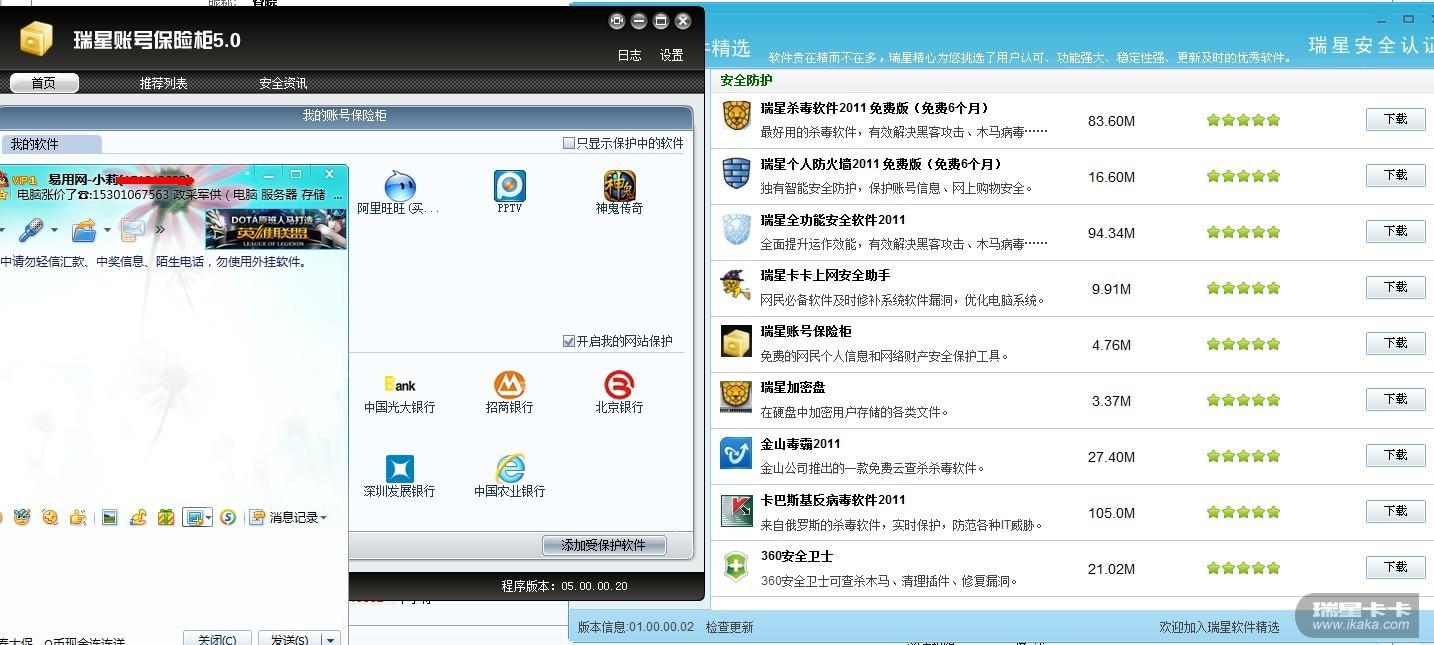
Task: Select the 招商银行 bank icon
Action: pos(510,385)
